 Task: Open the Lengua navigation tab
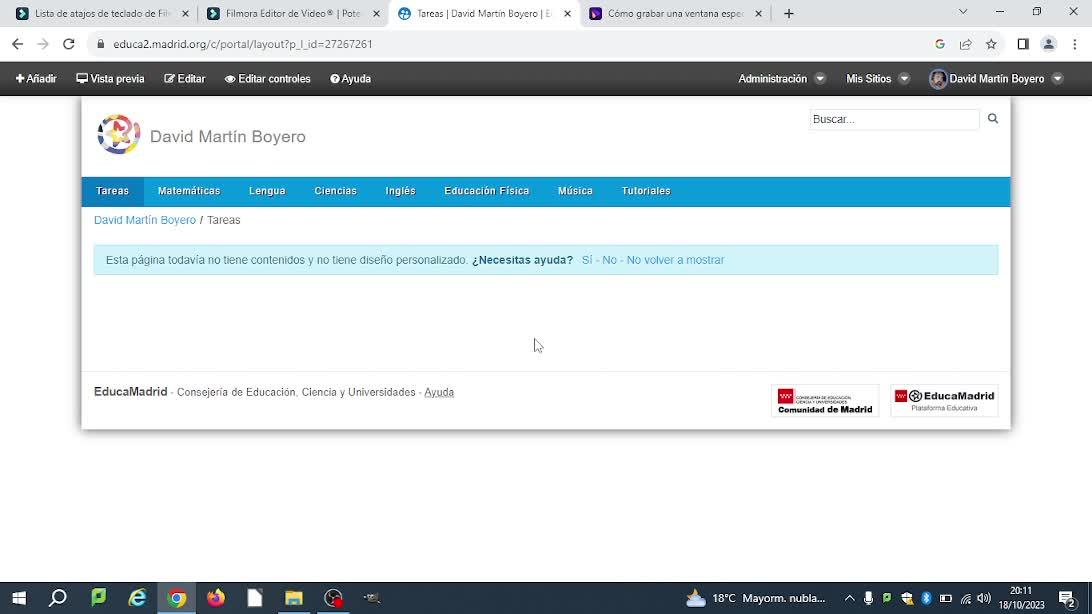267,191
